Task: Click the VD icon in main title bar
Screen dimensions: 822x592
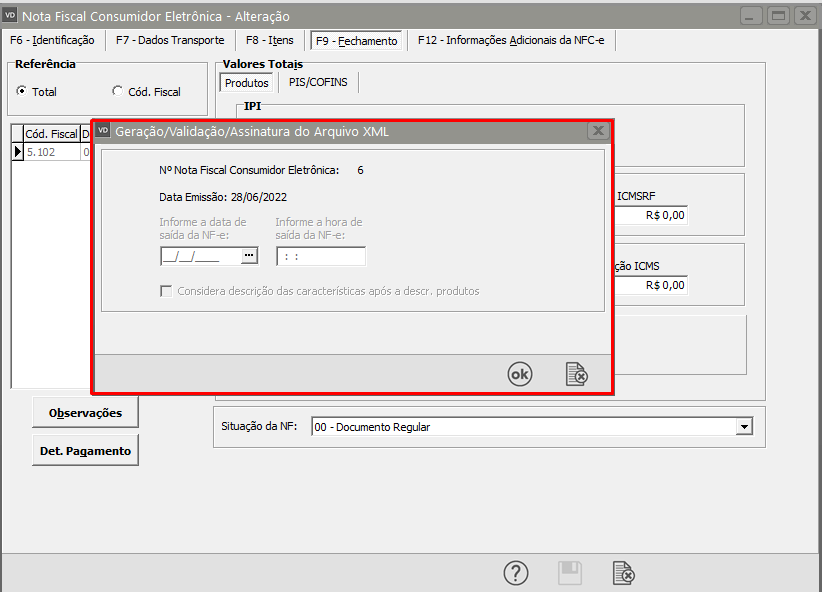Action: (x=11, y=16)
